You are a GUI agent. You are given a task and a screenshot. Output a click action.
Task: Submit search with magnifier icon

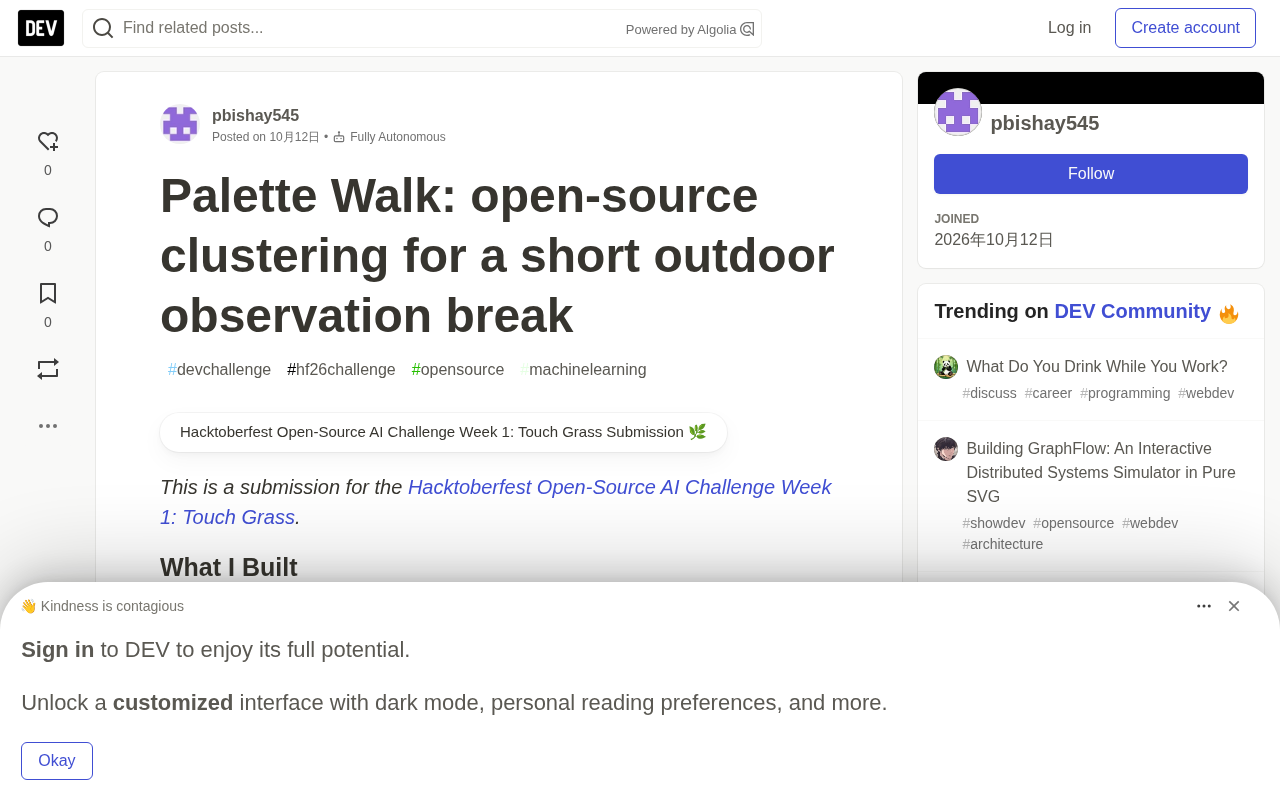pos(103,28)
